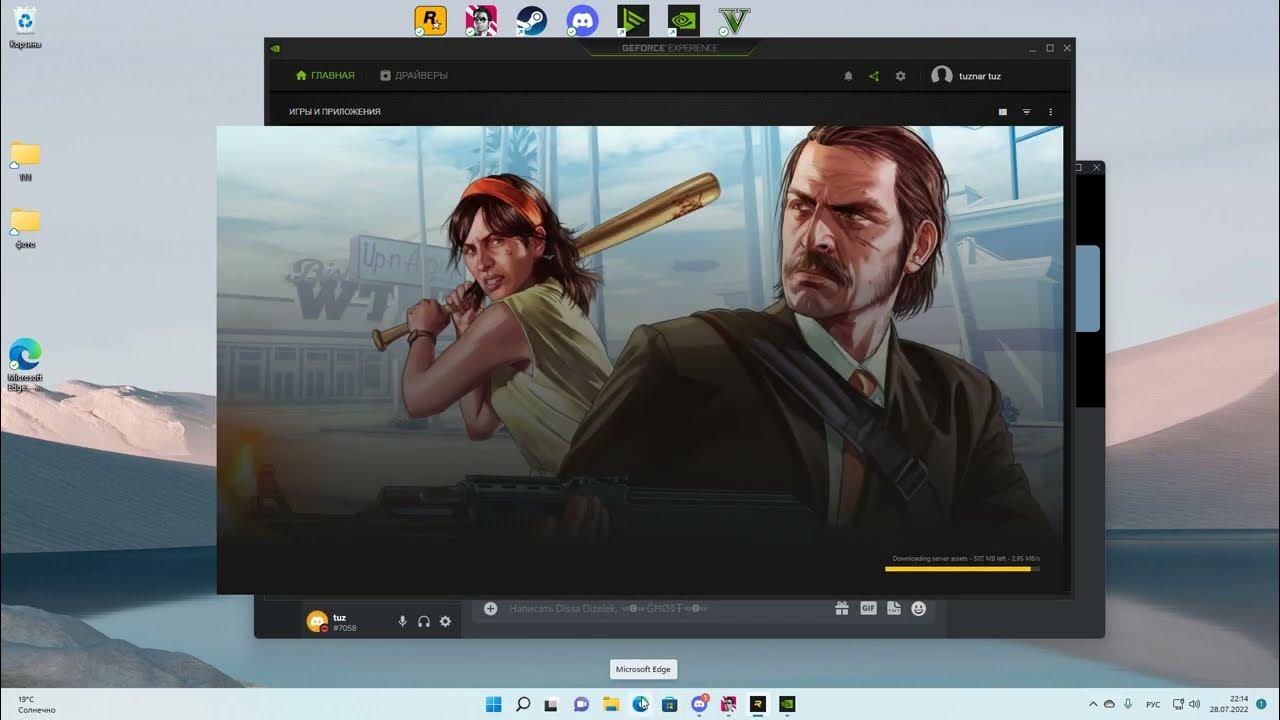Open the games filter icon
This screenshot has width=1280, height=720.
coord(1026,112)
